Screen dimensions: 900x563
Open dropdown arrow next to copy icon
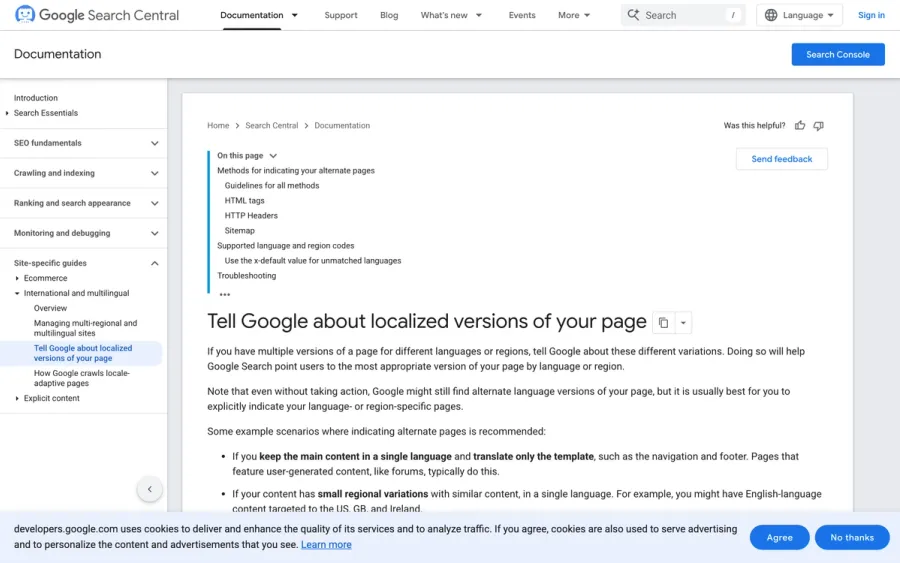[683, 323]
